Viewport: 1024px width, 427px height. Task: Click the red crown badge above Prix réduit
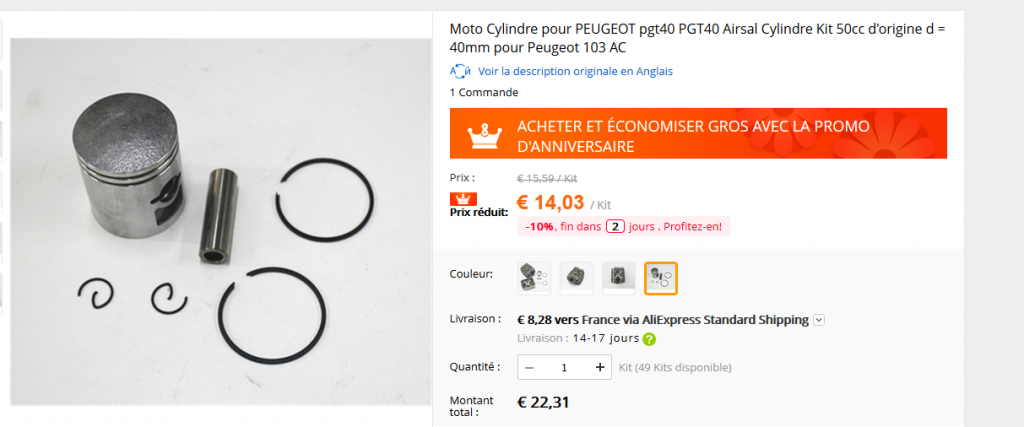463,199
